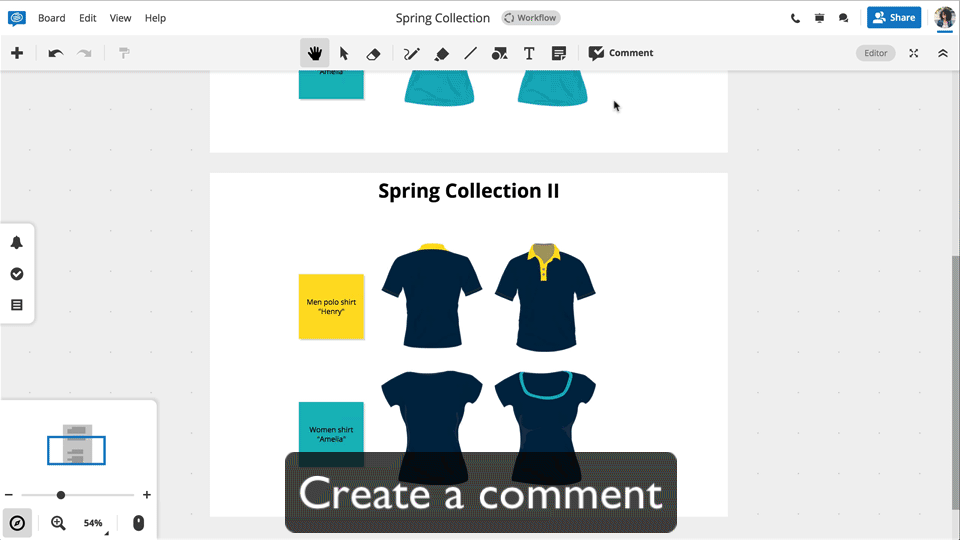Open the tasks checkmark panel
This screenshot has height=540, width=960.
(x=17, y=274)
